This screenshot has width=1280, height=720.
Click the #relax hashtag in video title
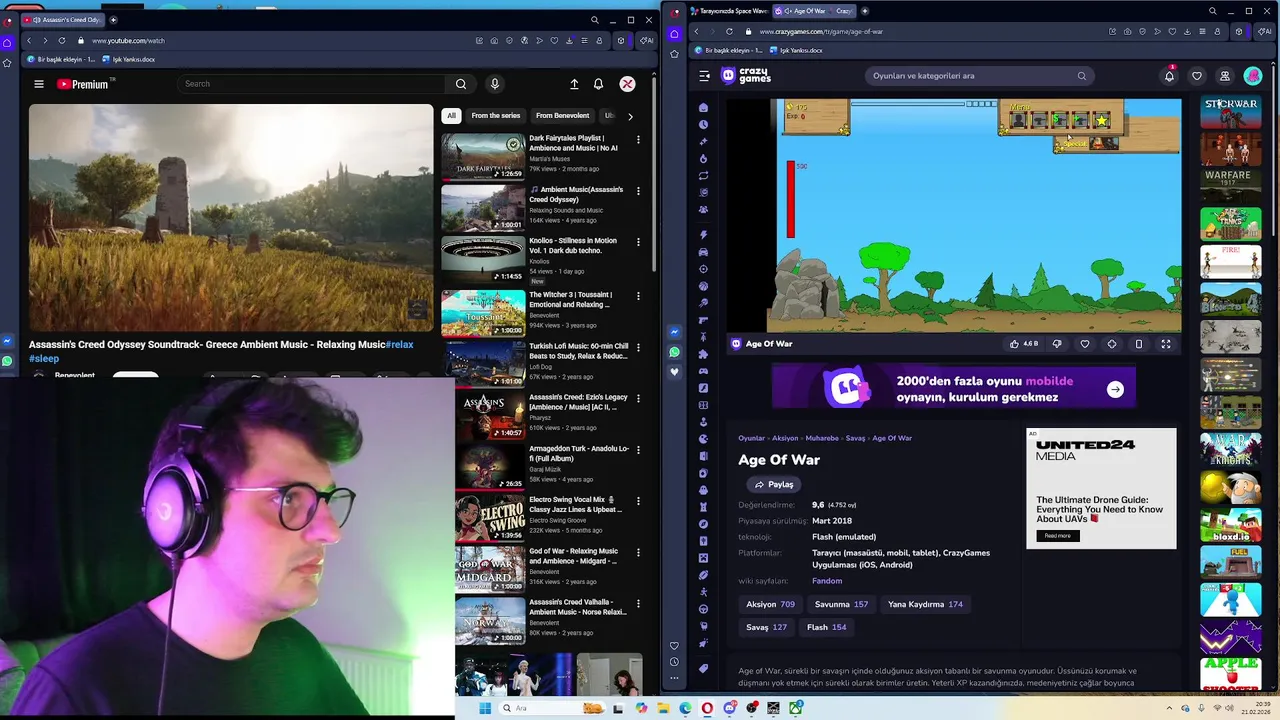coord(399,344)
